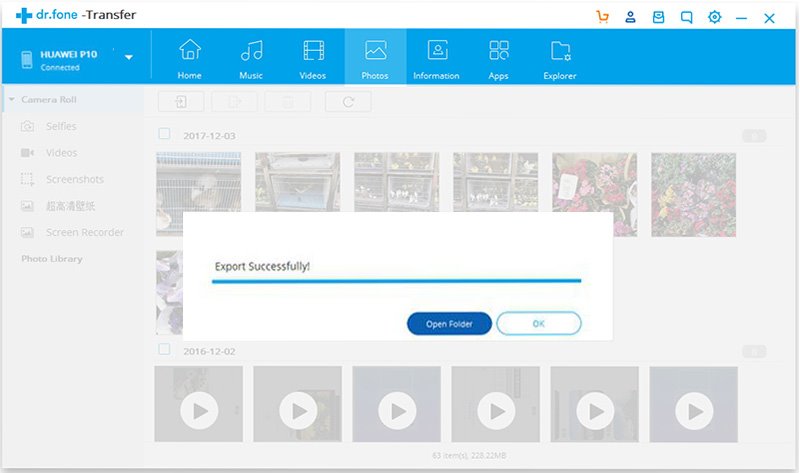Open the Information tab
This screenshot has width=800, height=473.
tap(436, 59)
